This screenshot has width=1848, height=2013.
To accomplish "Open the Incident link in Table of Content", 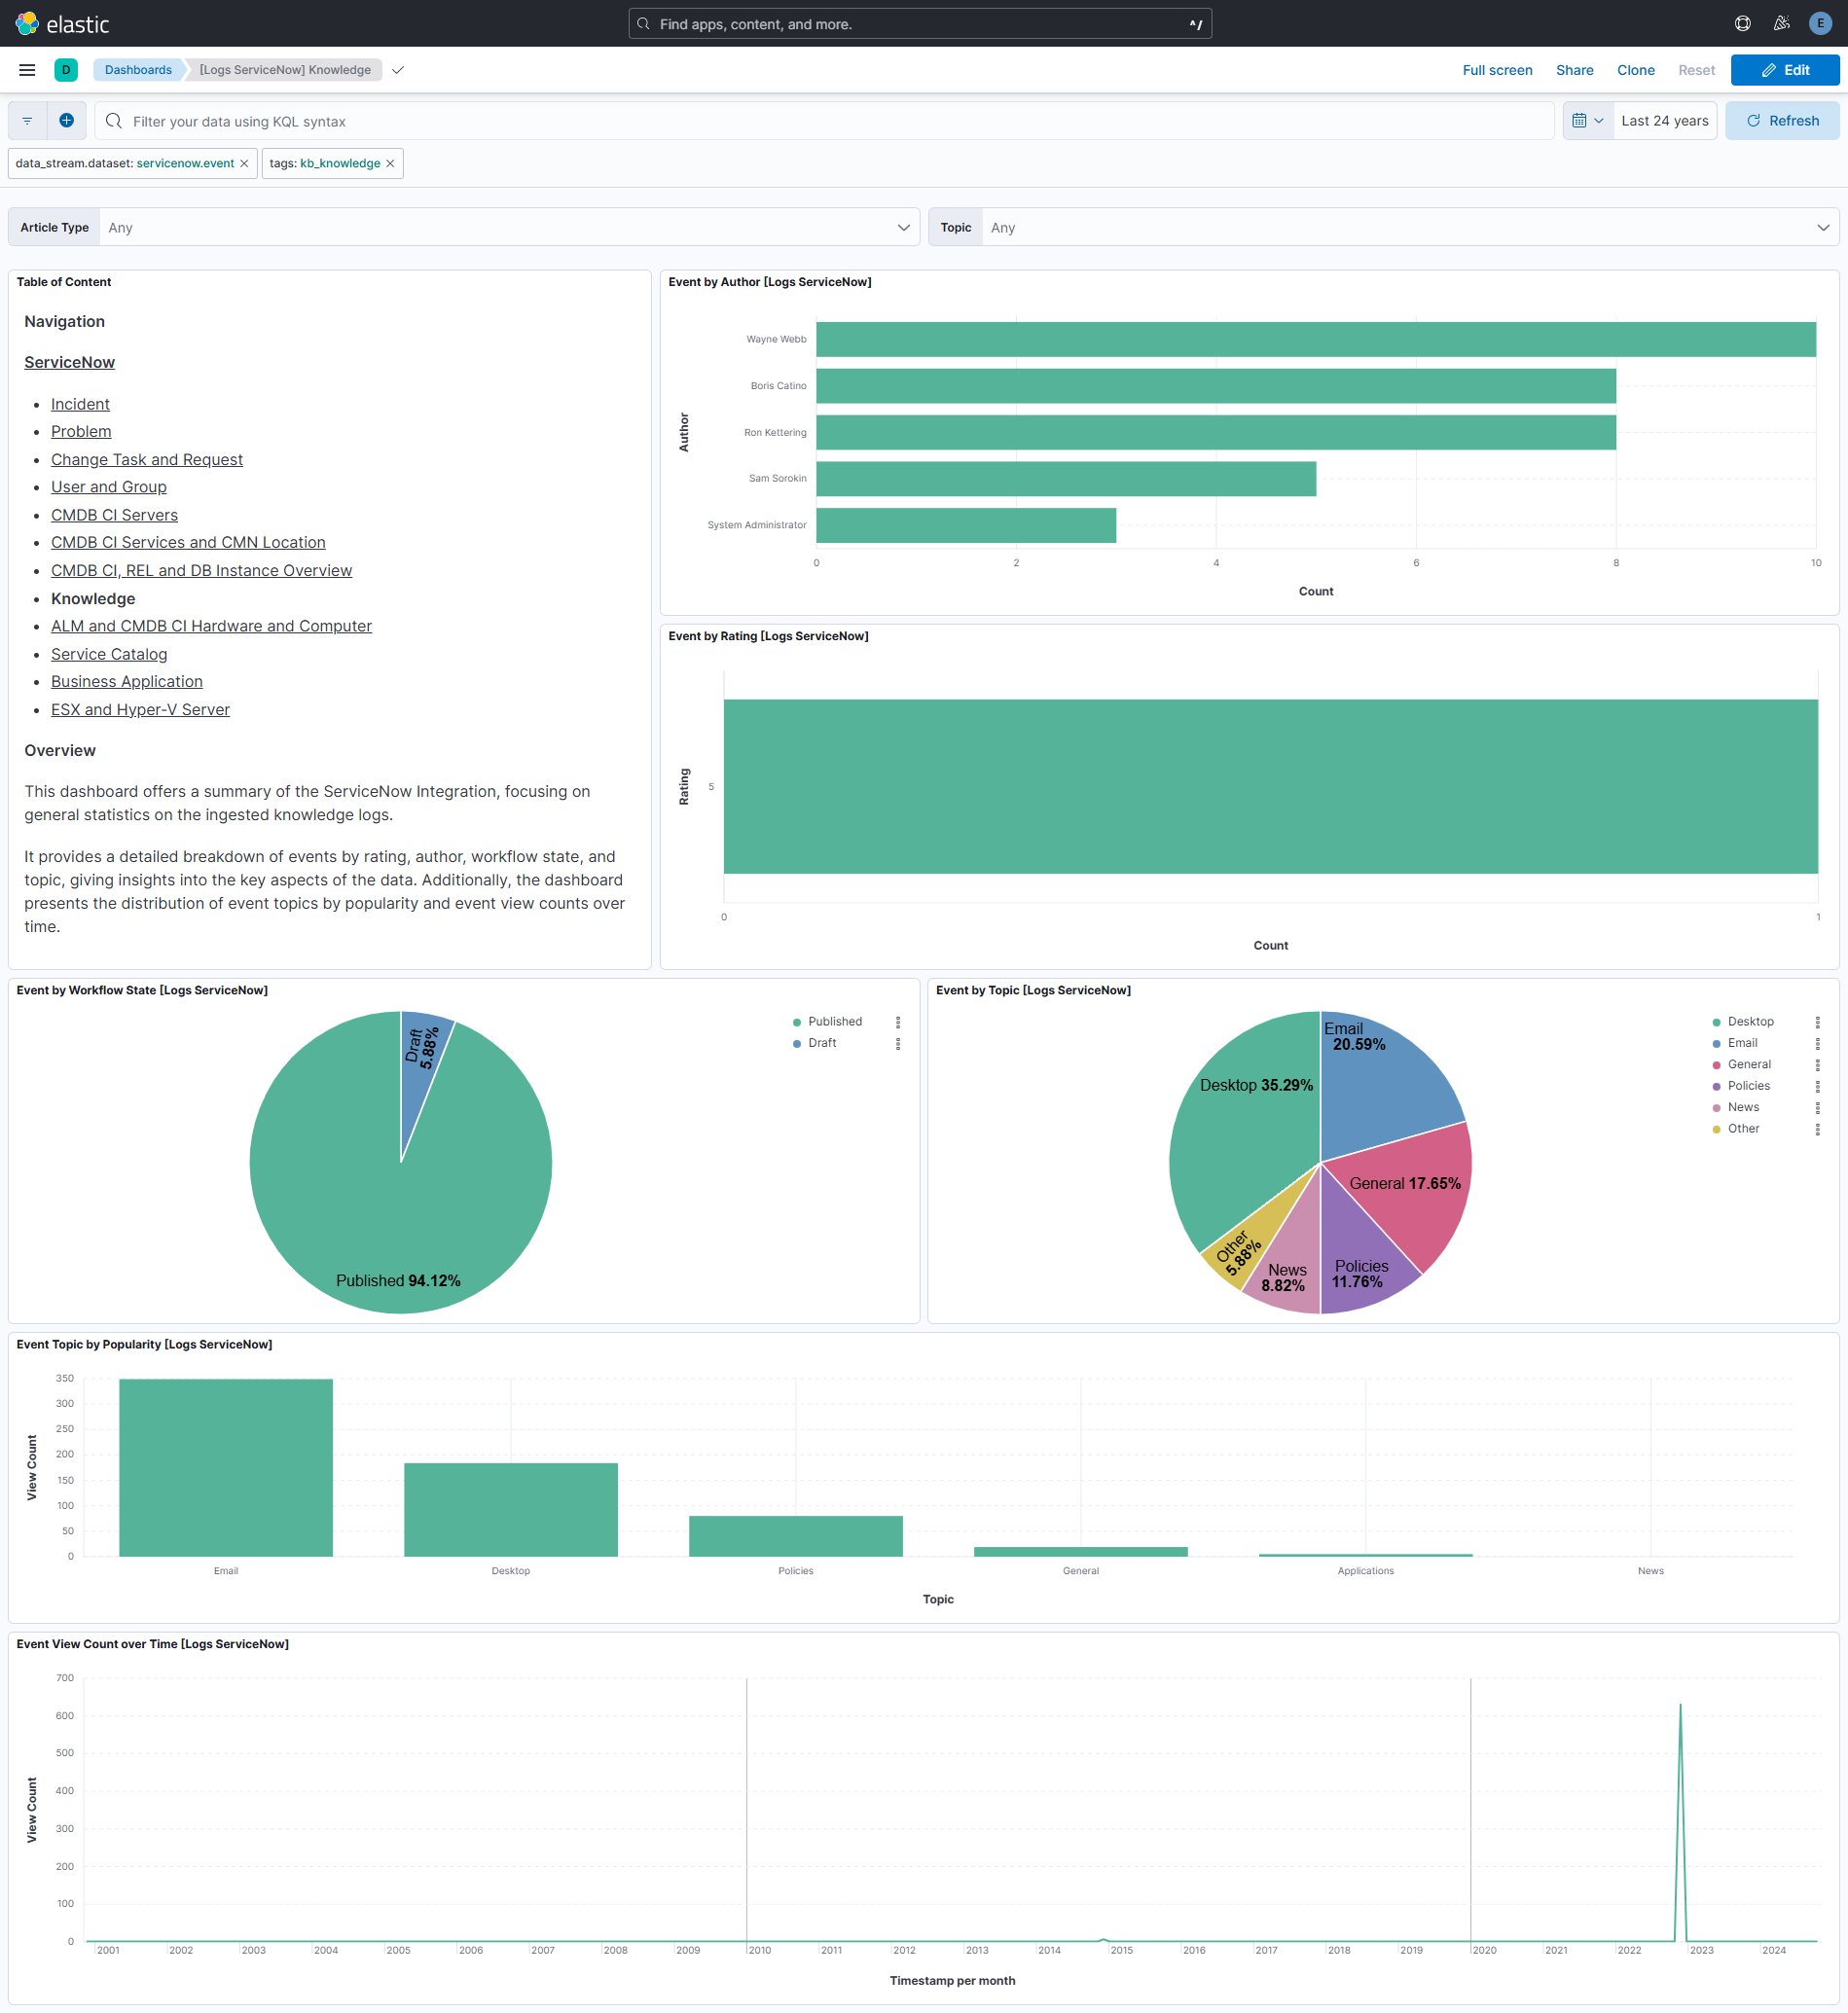I will (x=80, y=404).
